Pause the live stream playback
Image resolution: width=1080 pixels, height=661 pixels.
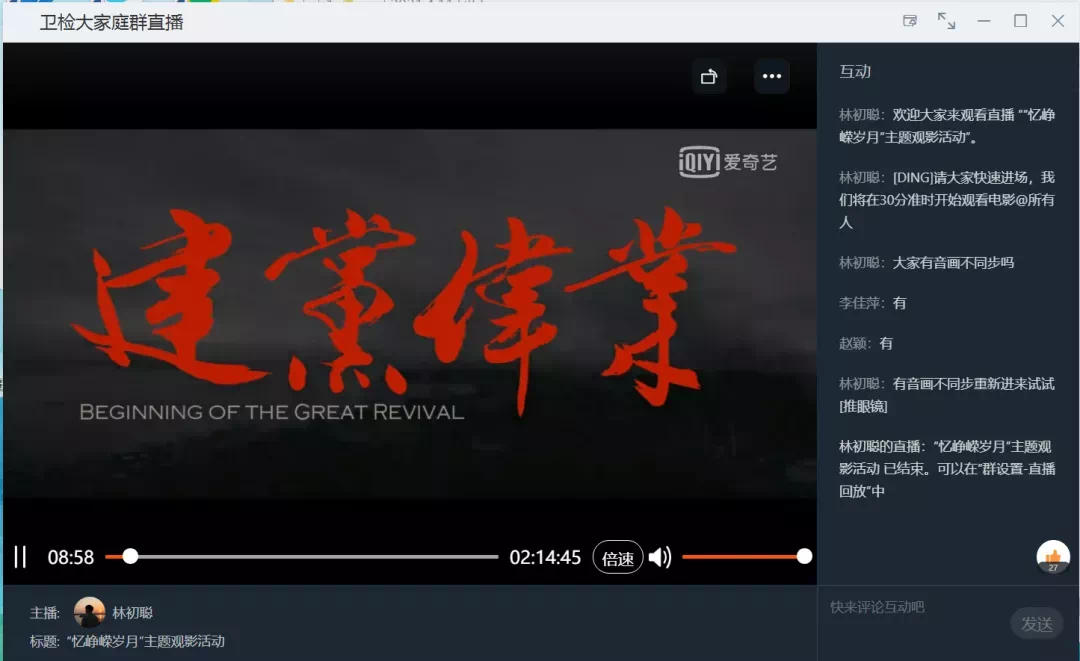coord(21,557)
